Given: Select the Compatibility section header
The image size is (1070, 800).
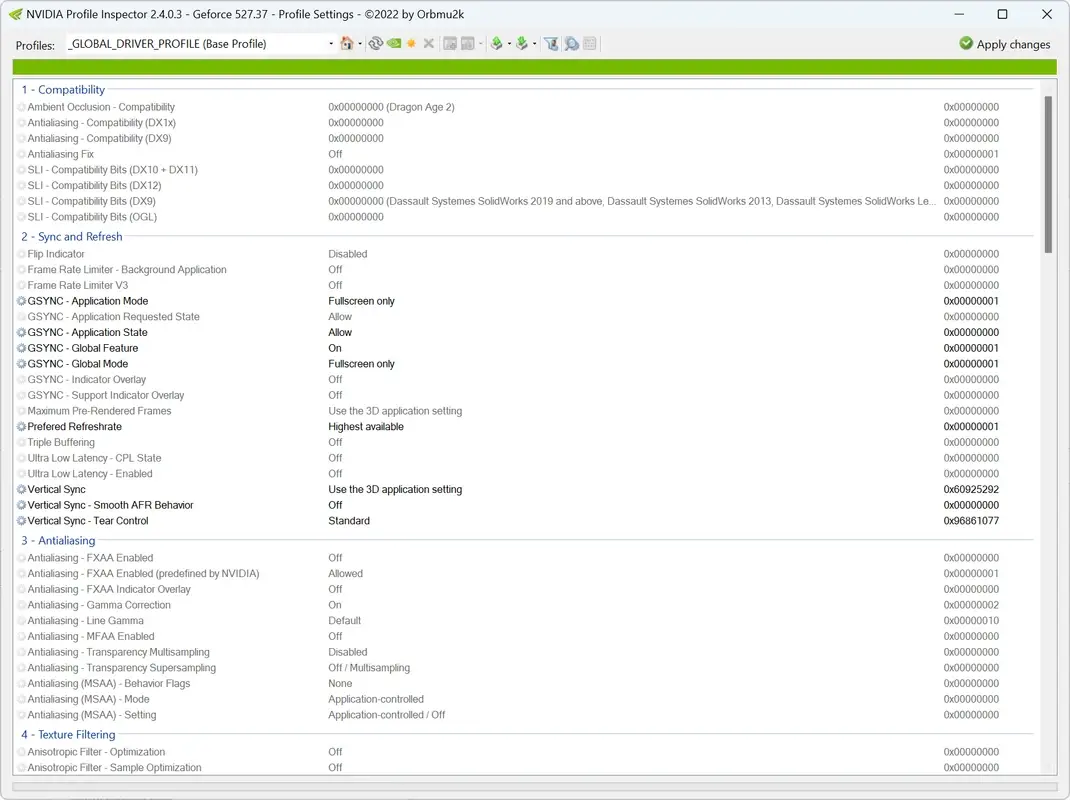Looking at the screenshot, I should coord(63,90).
